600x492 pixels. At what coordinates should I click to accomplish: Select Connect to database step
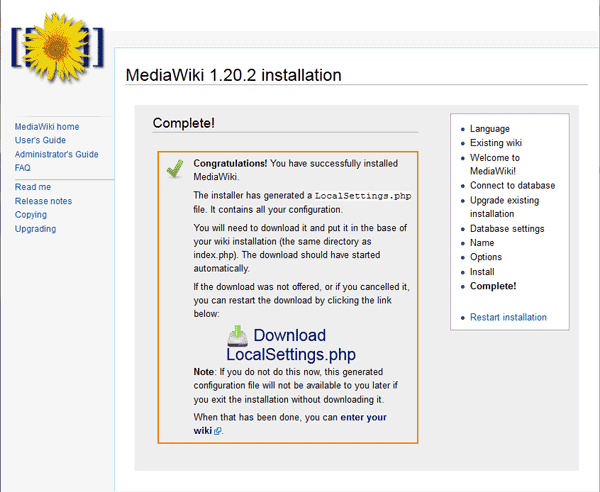pos(512,186)
